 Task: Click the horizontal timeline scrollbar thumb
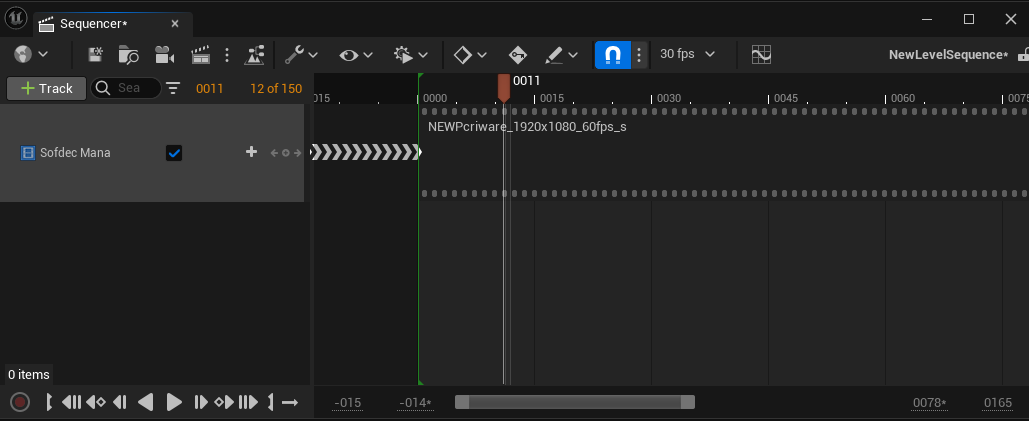(574, 402)
